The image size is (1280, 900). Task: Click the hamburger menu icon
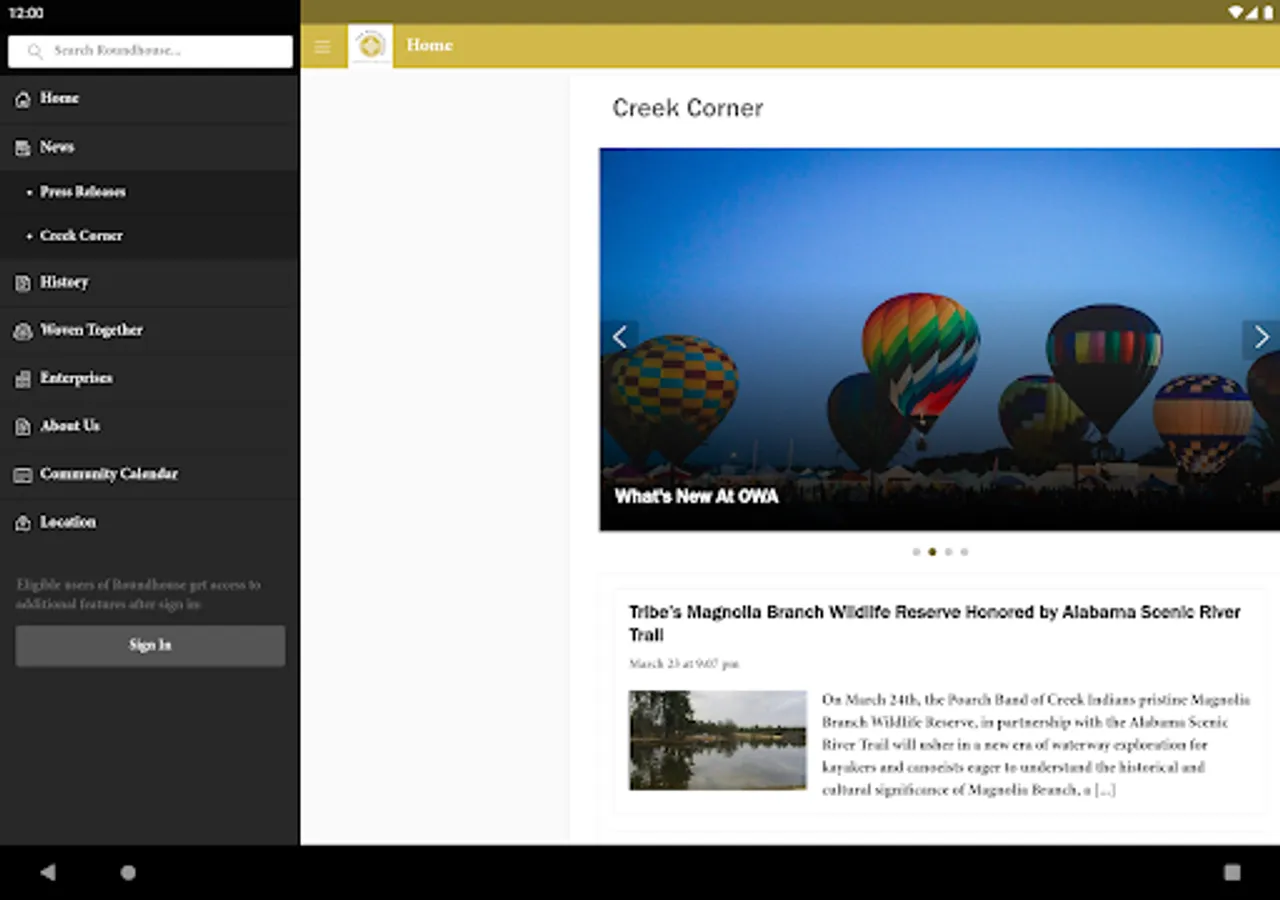pos(322,47)
